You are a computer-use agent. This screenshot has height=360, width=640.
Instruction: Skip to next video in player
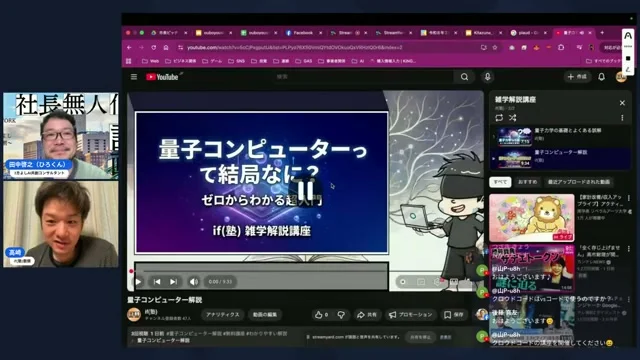[x=173, y=282]
